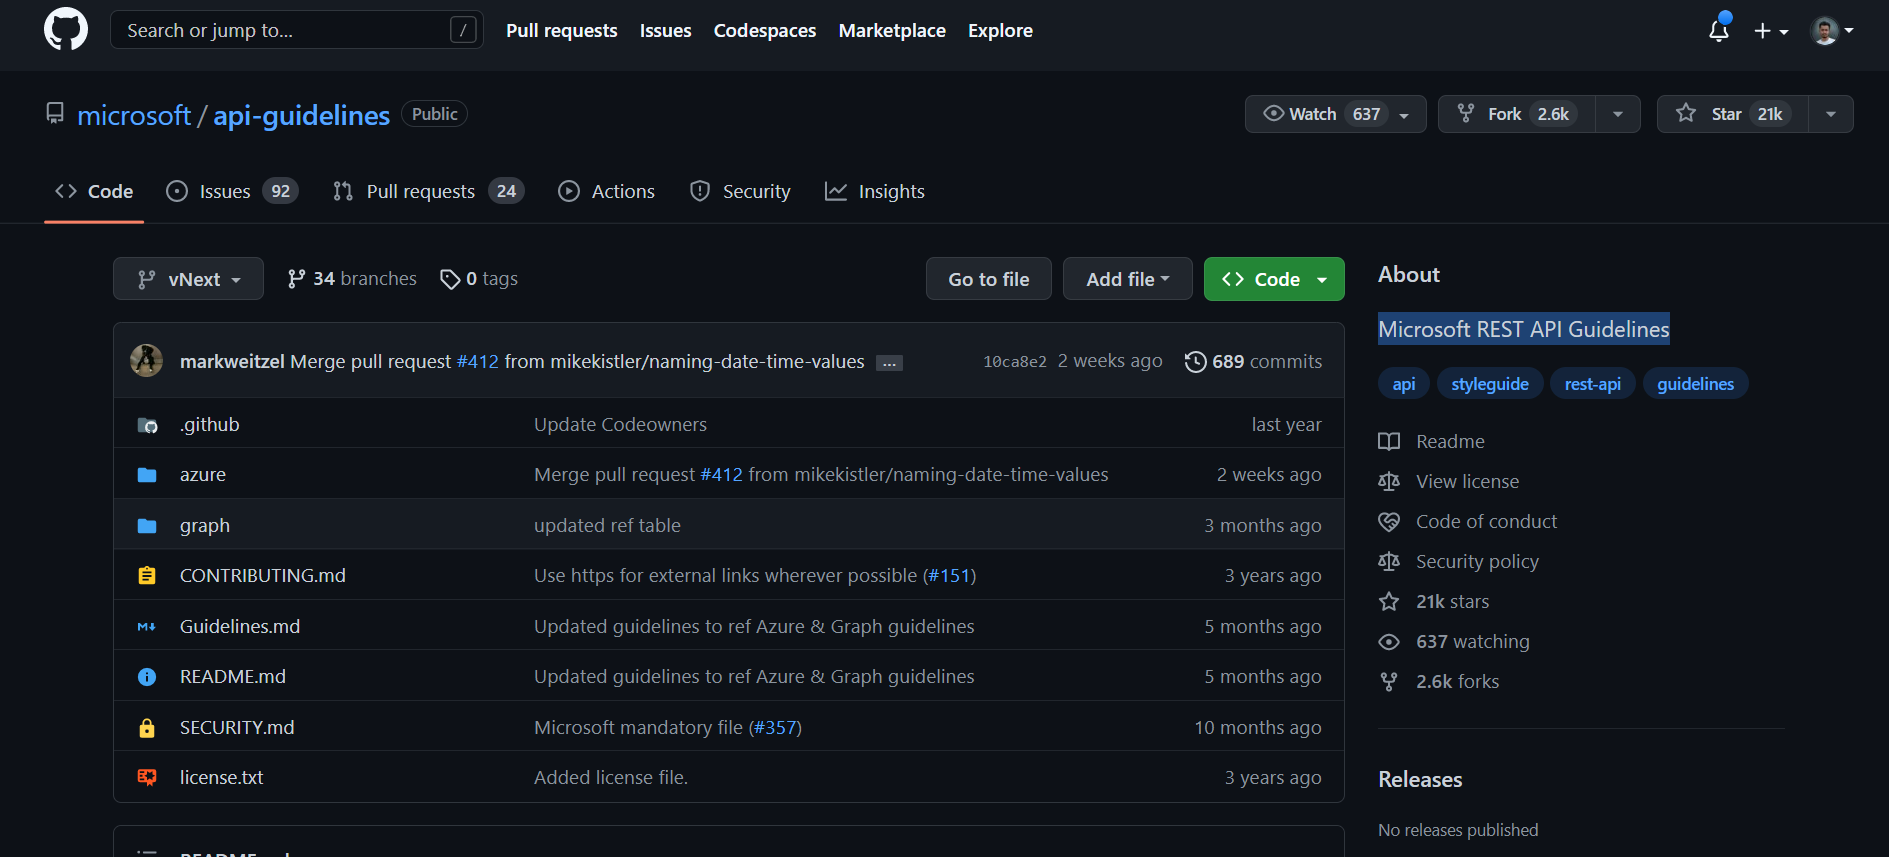Go to Issues in top navigation

665,31
